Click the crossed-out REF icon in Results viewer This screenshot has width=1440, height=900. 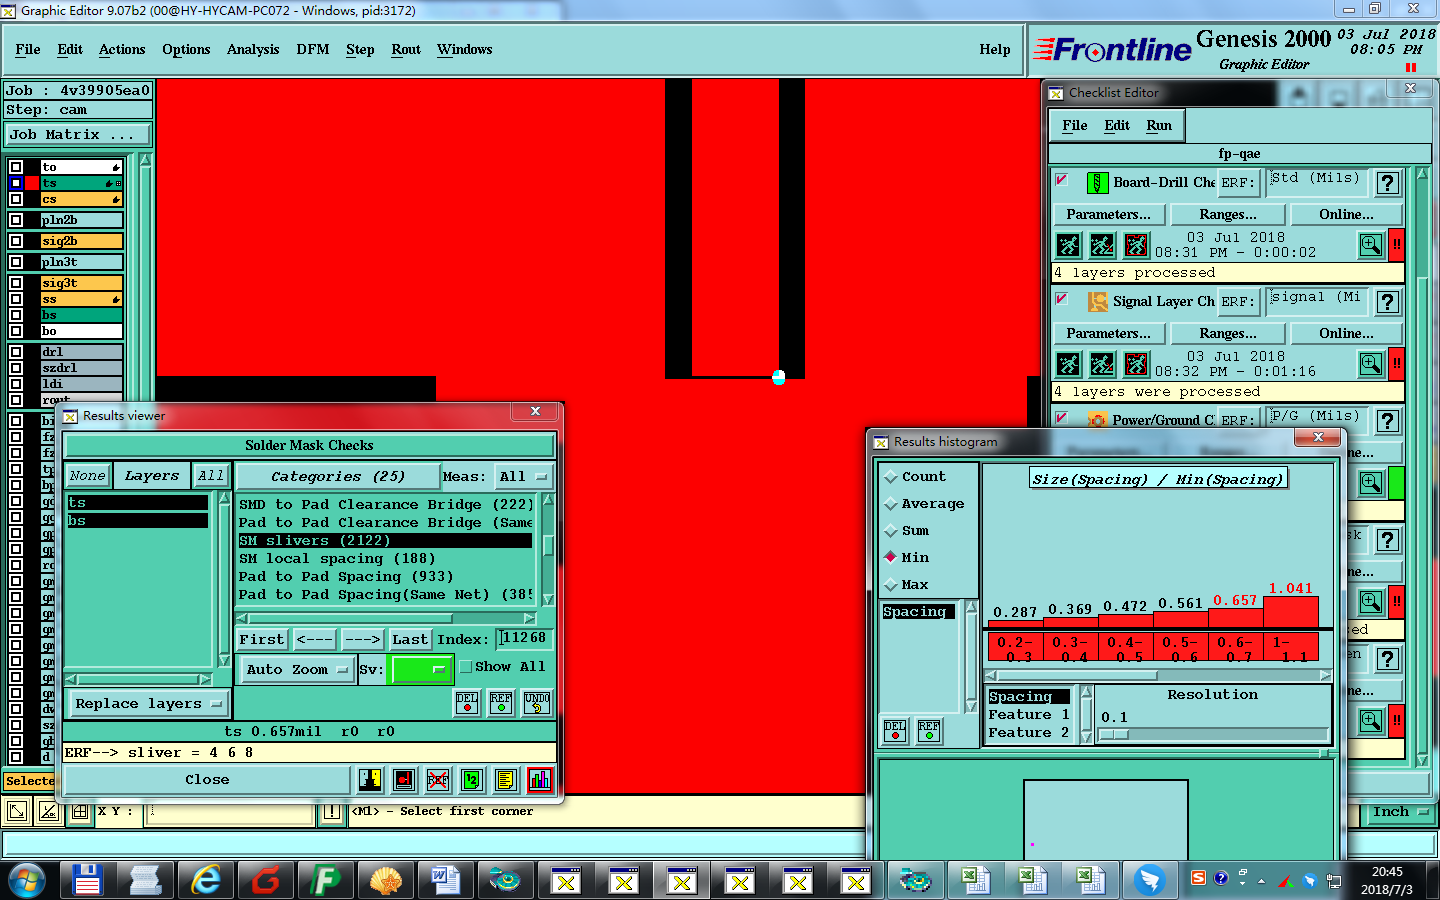(438, 780)
